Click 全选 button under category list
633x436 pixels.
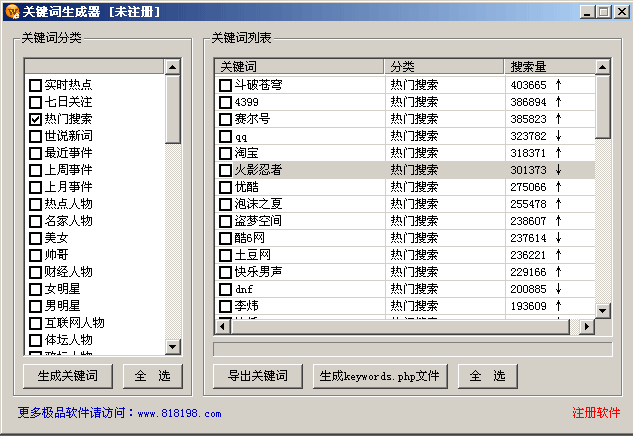pyautogui.click(x=153, y=376)
